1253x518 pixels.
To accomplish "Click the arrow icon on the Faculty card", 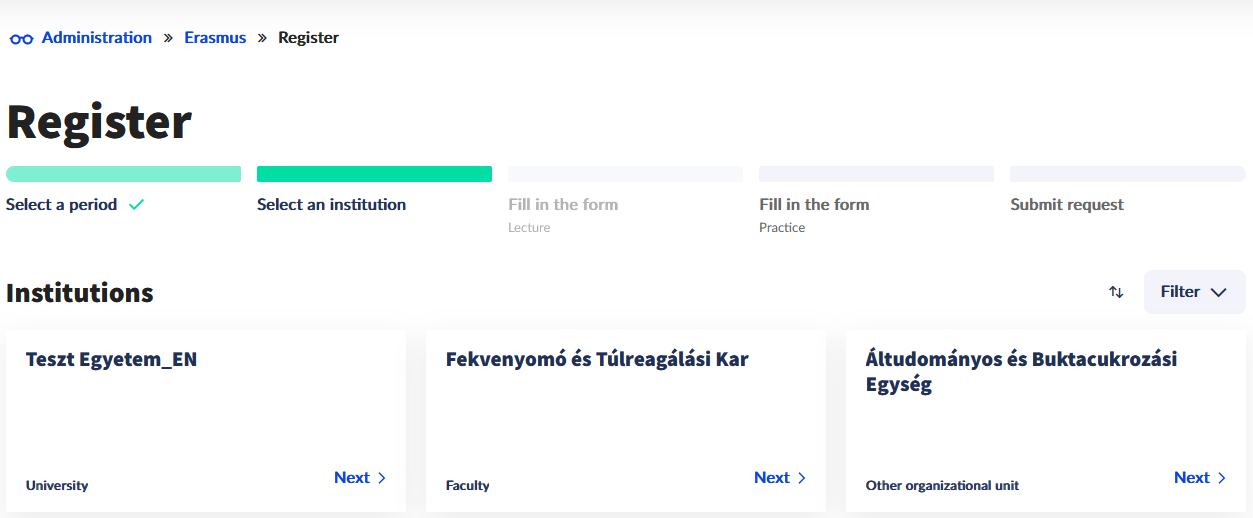I will pyautogui.click(x=801, y=478).
